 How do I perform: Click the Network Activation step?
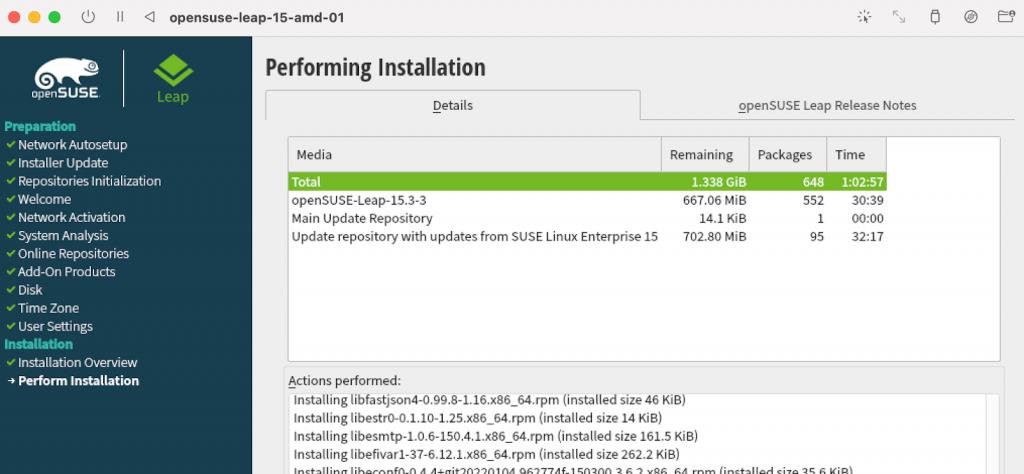(71, 217)
